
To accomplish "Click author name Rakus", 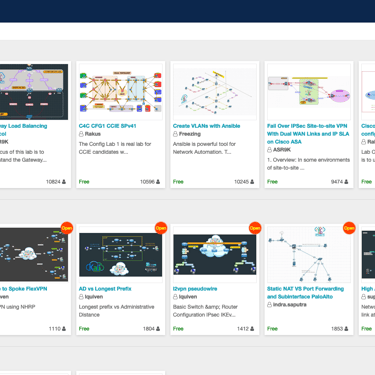I will tap(93, 134).
